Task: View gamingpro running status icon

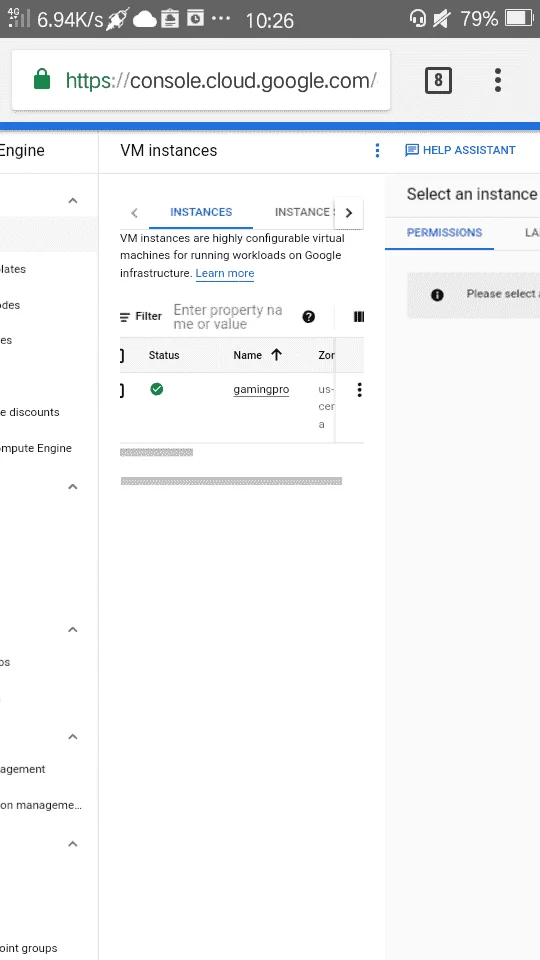Action: [x=157, y=389]
